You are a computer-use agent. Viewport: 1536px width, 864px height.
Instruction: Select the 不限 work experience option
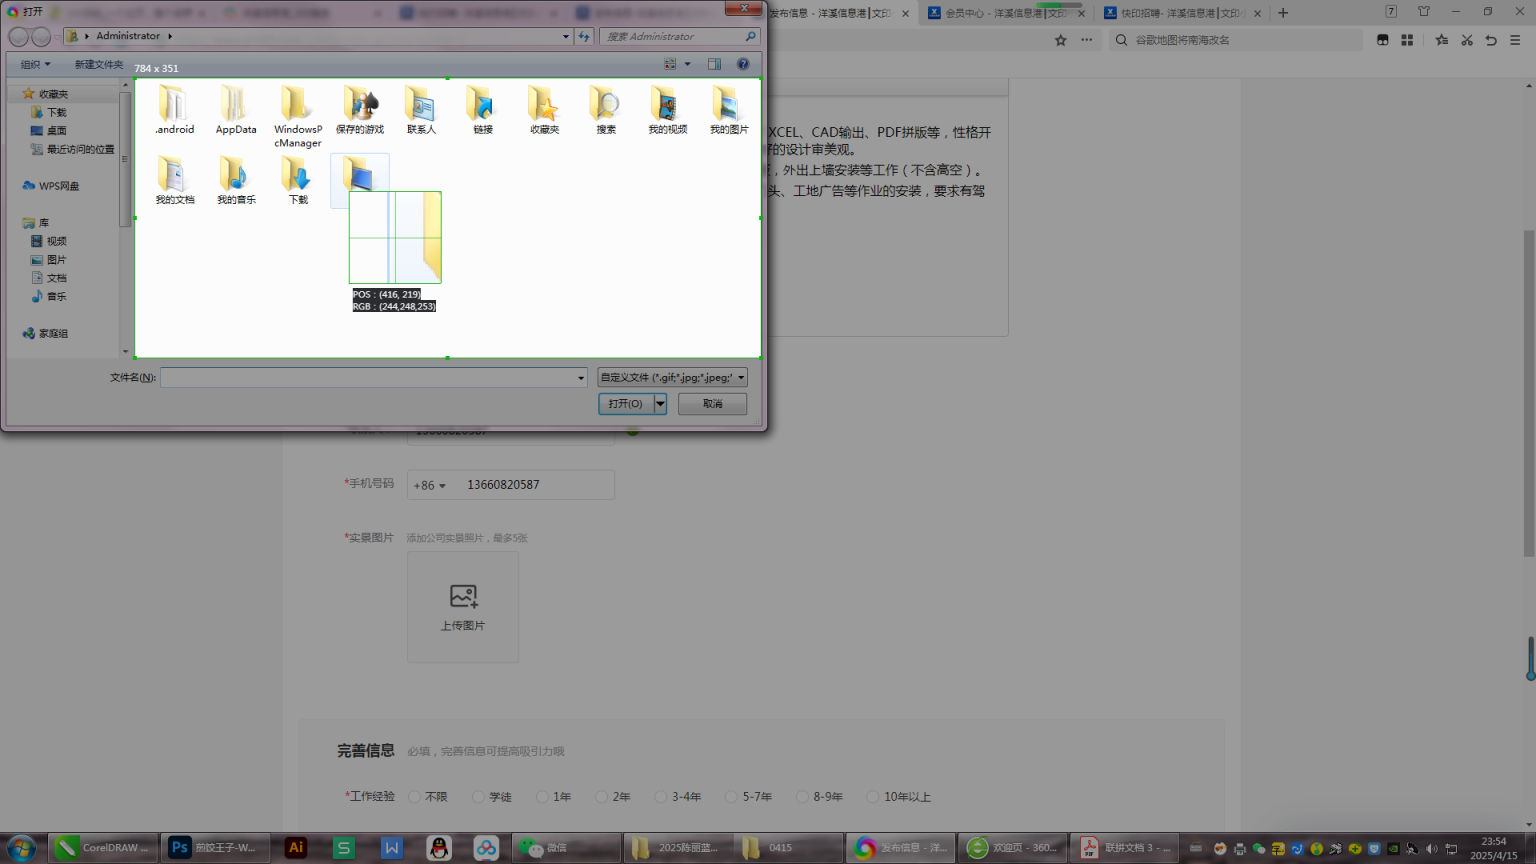(415, 797)
